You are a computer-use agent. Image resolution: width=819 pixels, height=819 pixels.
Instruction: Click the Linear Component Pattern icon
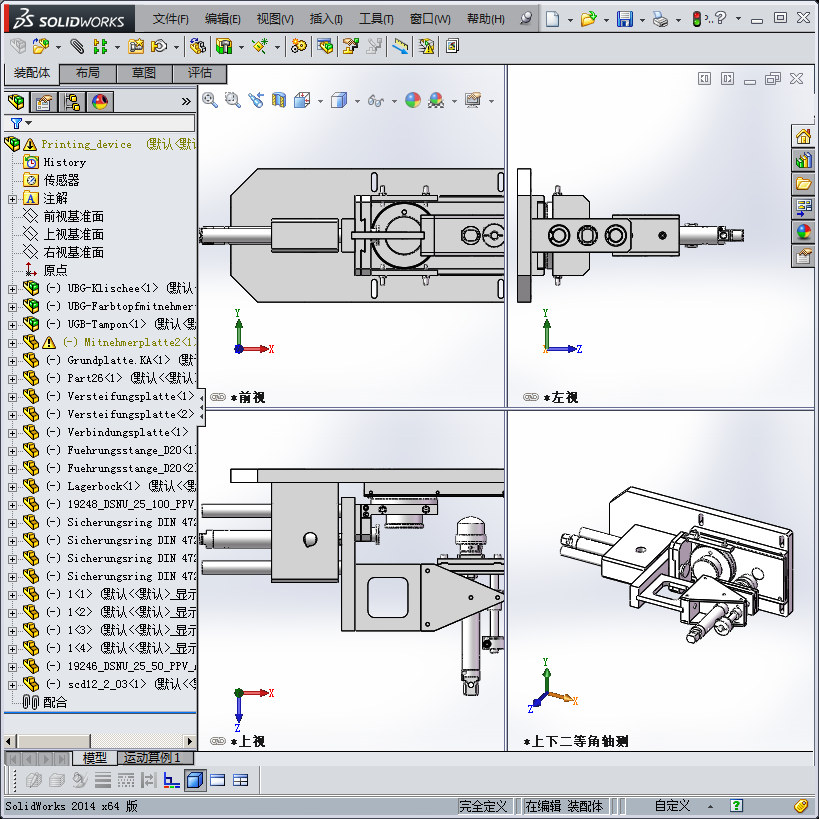coord(100,46)
